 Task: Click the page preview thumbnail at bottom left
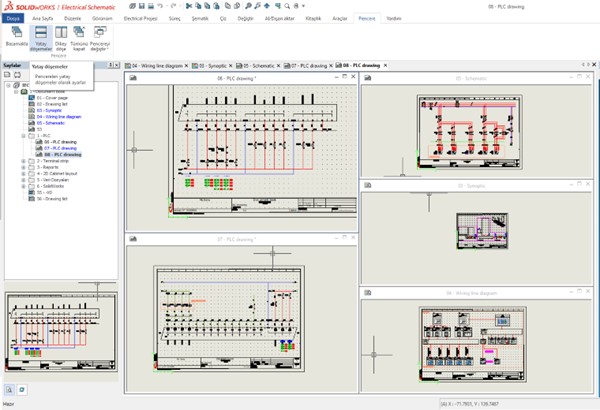point(60,332)
